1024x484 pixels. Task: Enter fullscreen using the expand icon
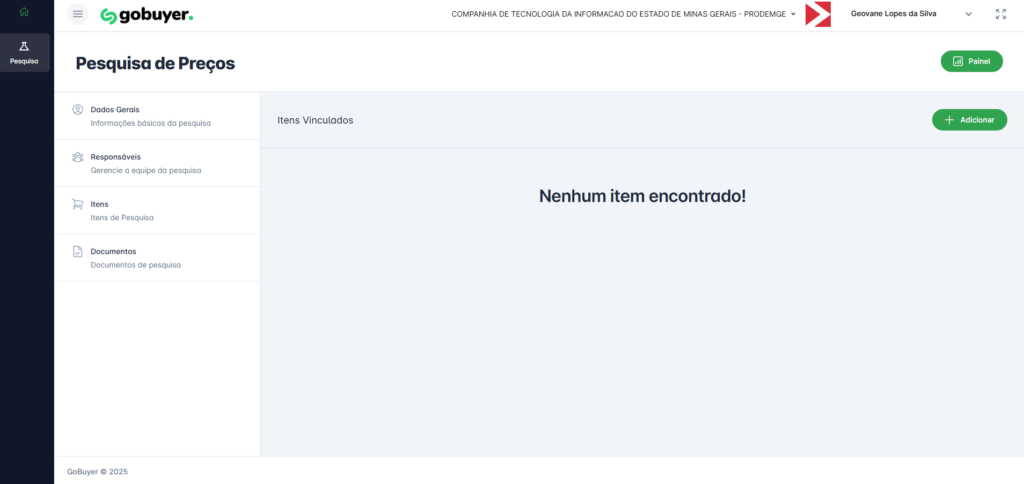coord(1001,14)
